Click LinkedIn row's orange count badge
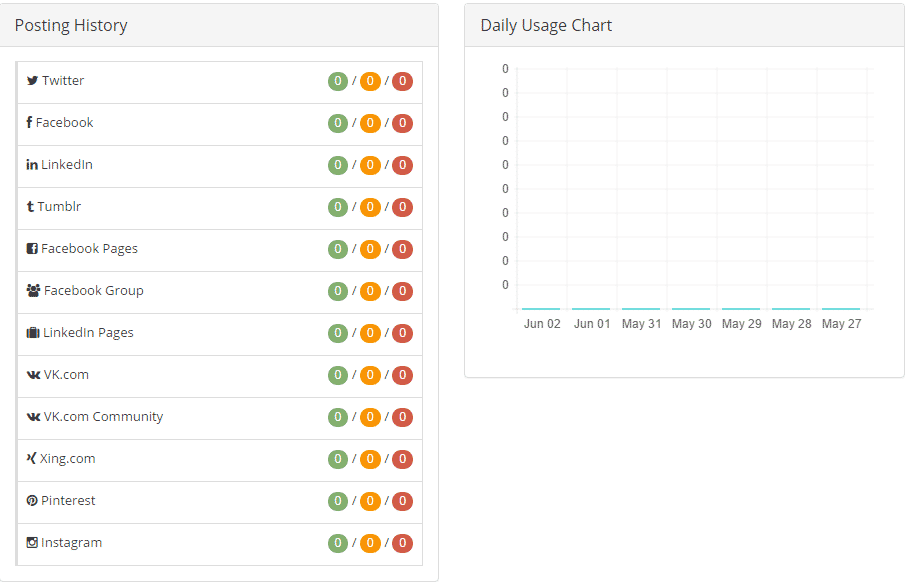 (370, 165)
